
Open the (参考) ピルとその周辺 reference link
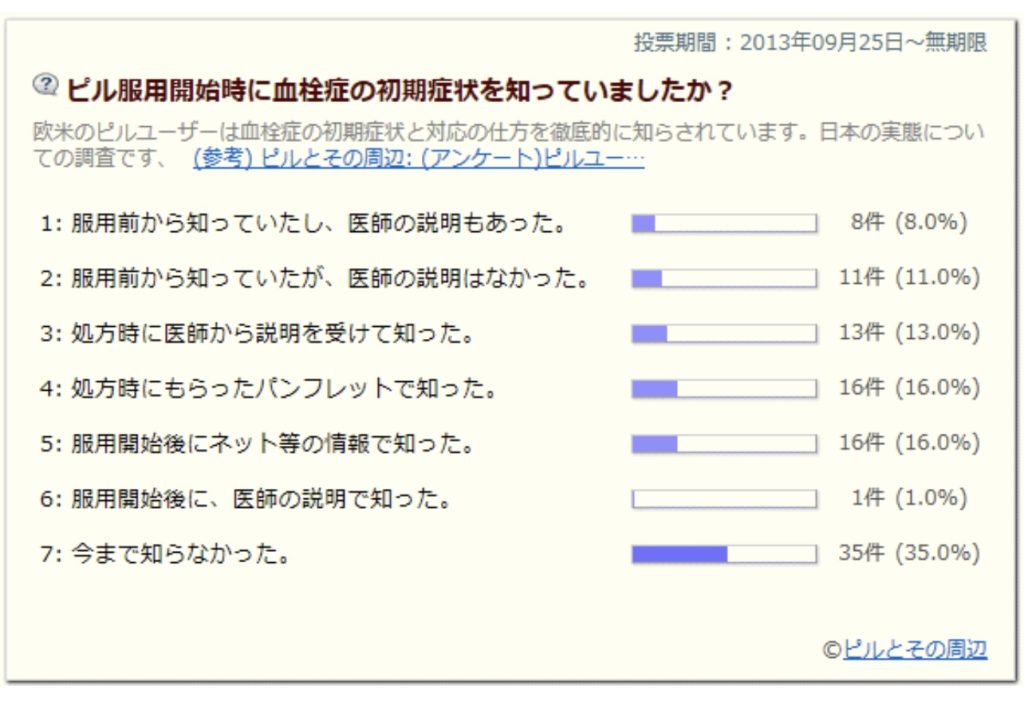coord(418,159)
